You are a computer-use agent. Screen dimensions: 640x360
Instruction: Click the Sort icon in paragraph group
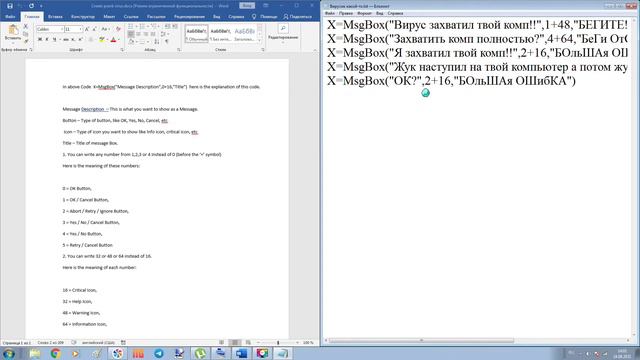pos(157,41)
